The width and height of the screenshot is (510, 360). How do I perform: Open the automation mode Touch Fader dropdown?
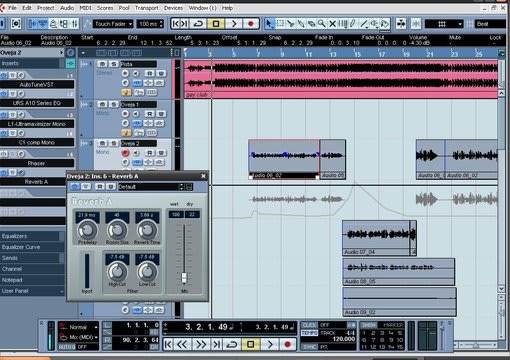pyautogui.click(x=113, y=24)
